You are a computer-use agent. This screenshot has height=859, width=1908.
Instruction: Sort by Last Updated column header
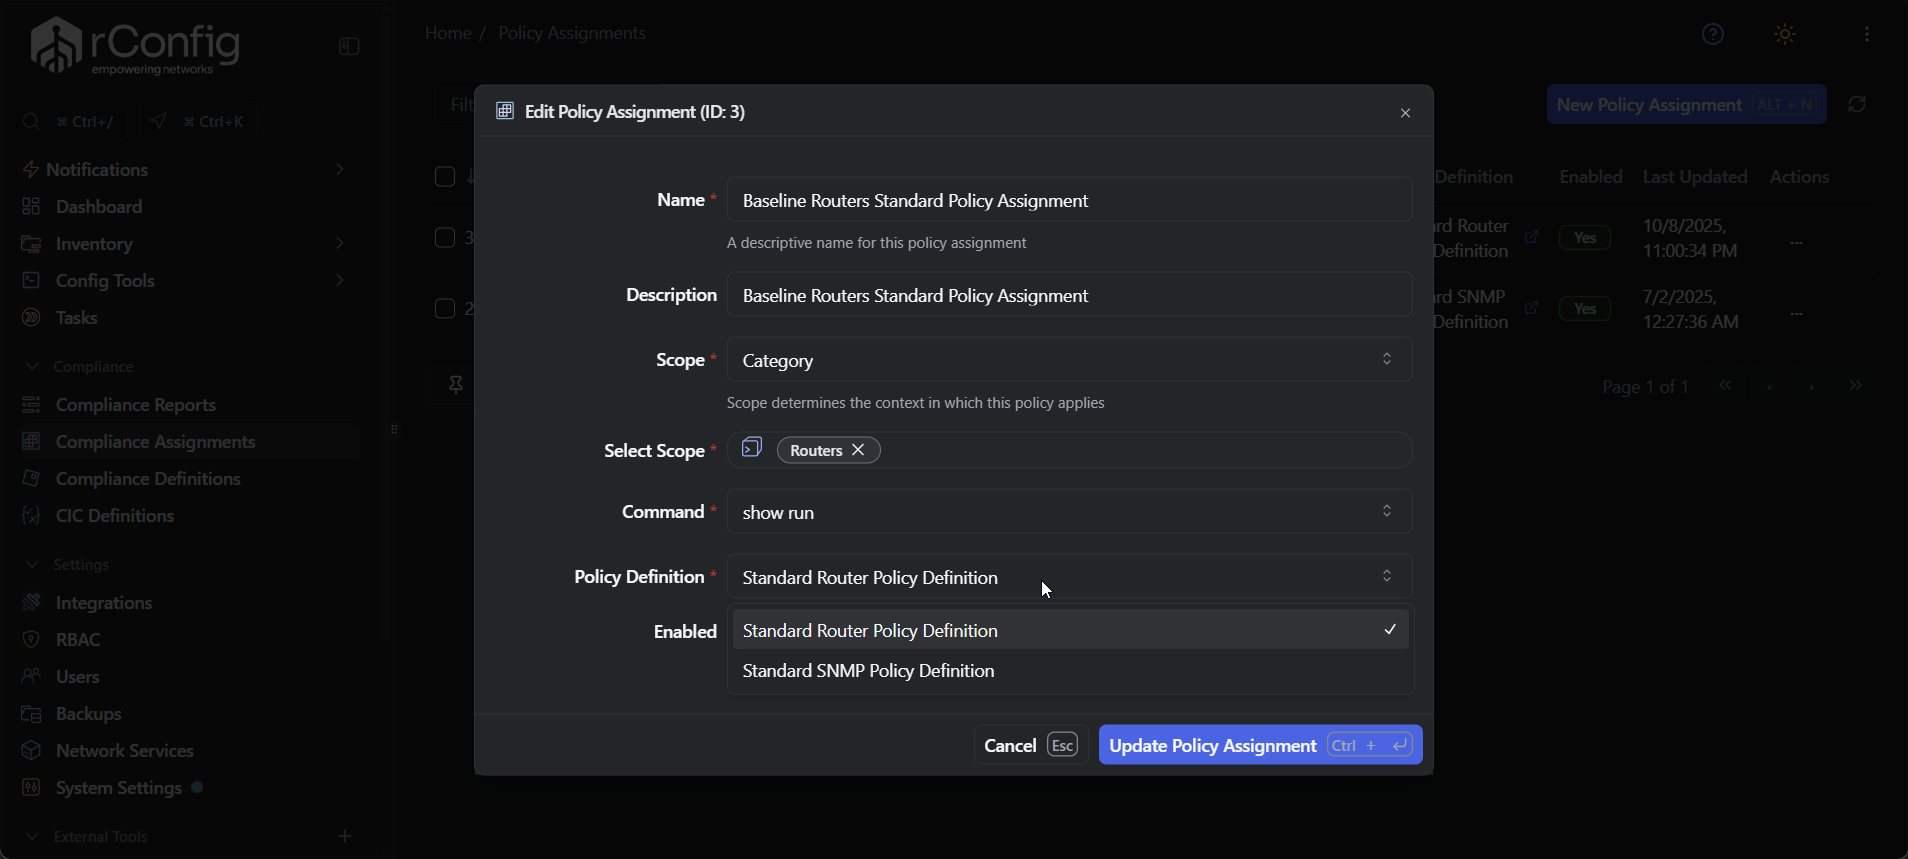tap(1695, 177)
